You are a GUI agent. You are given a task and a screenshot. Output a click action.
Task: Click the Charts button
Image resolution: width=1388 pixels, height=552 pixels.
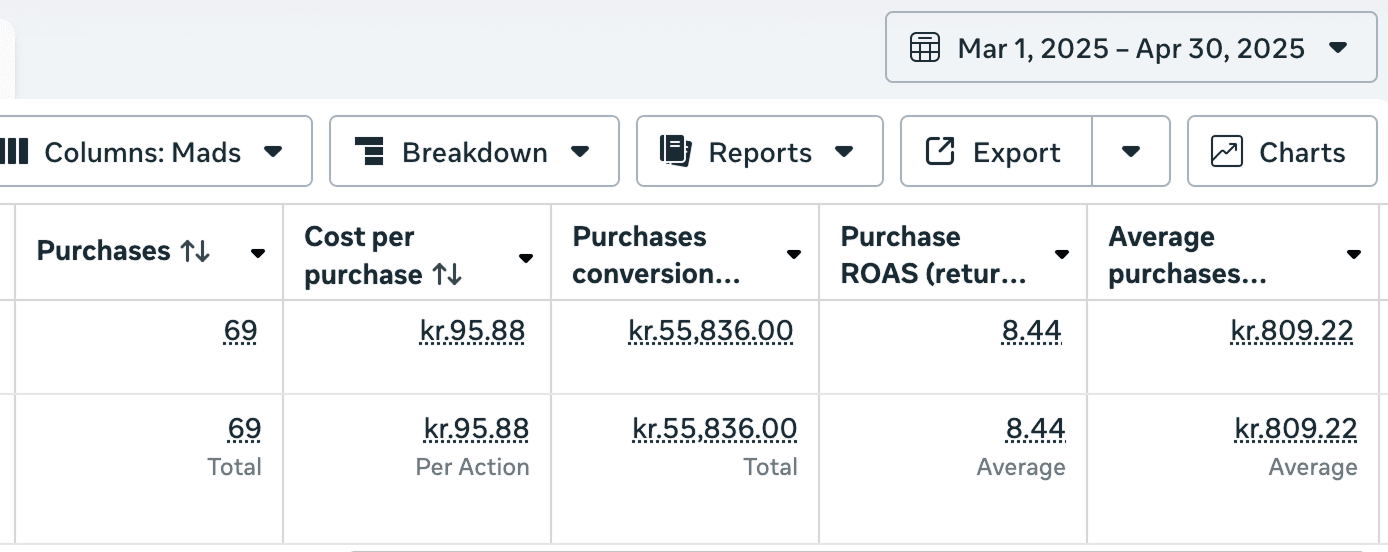pos(1281,152)
